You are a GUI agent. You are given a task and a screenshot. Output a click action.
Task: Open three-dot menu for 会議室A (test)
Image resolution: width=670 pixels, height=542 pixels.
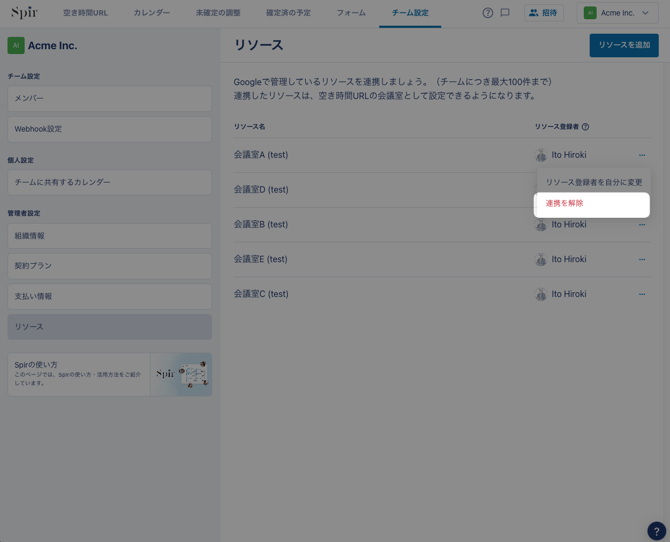(x=642, y=155)
